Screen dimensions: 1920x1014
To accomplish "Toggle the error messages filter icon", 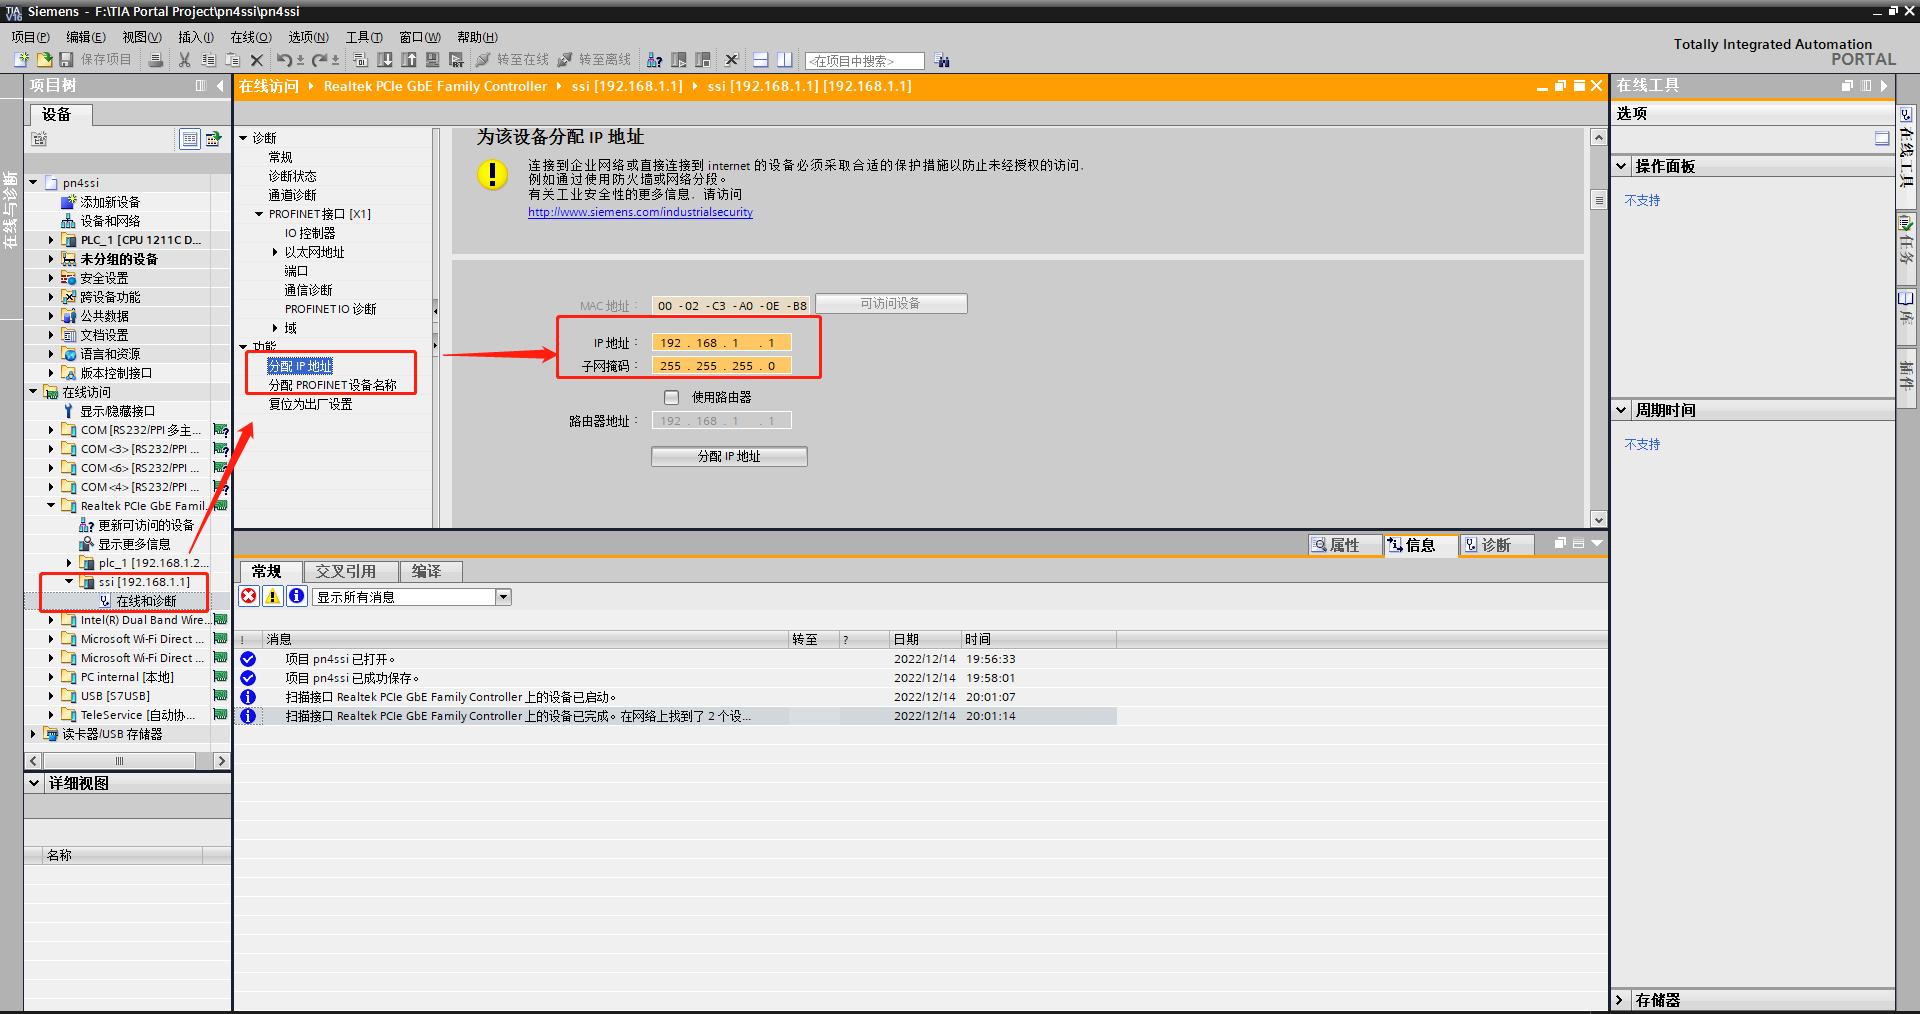I will (249, 596).
